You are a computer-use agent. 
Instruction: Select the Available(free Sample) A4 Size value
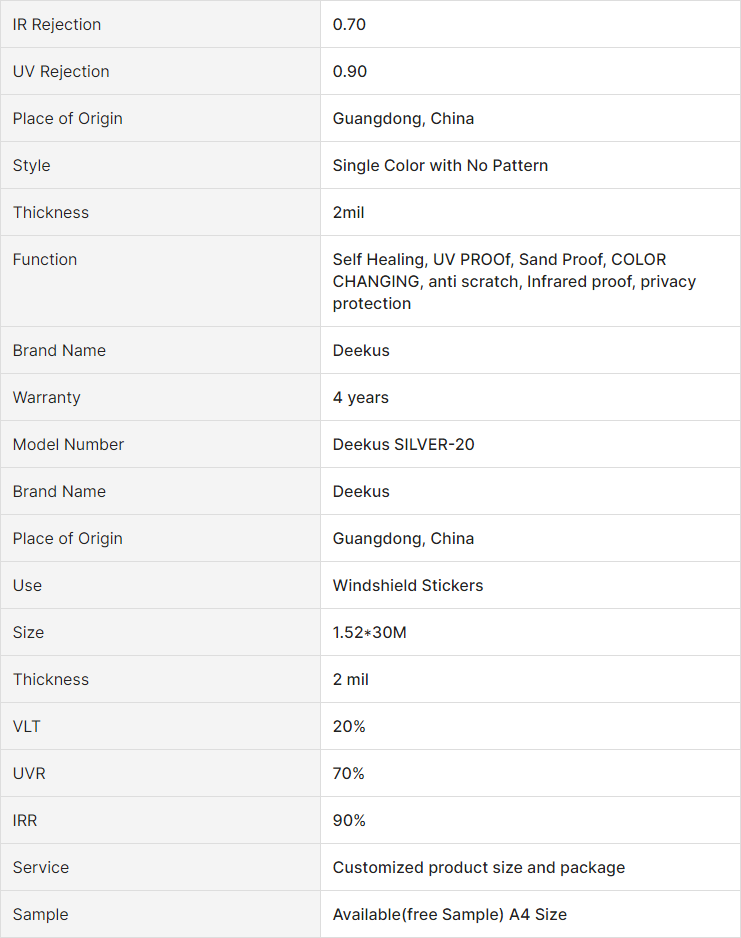(450, 915)
